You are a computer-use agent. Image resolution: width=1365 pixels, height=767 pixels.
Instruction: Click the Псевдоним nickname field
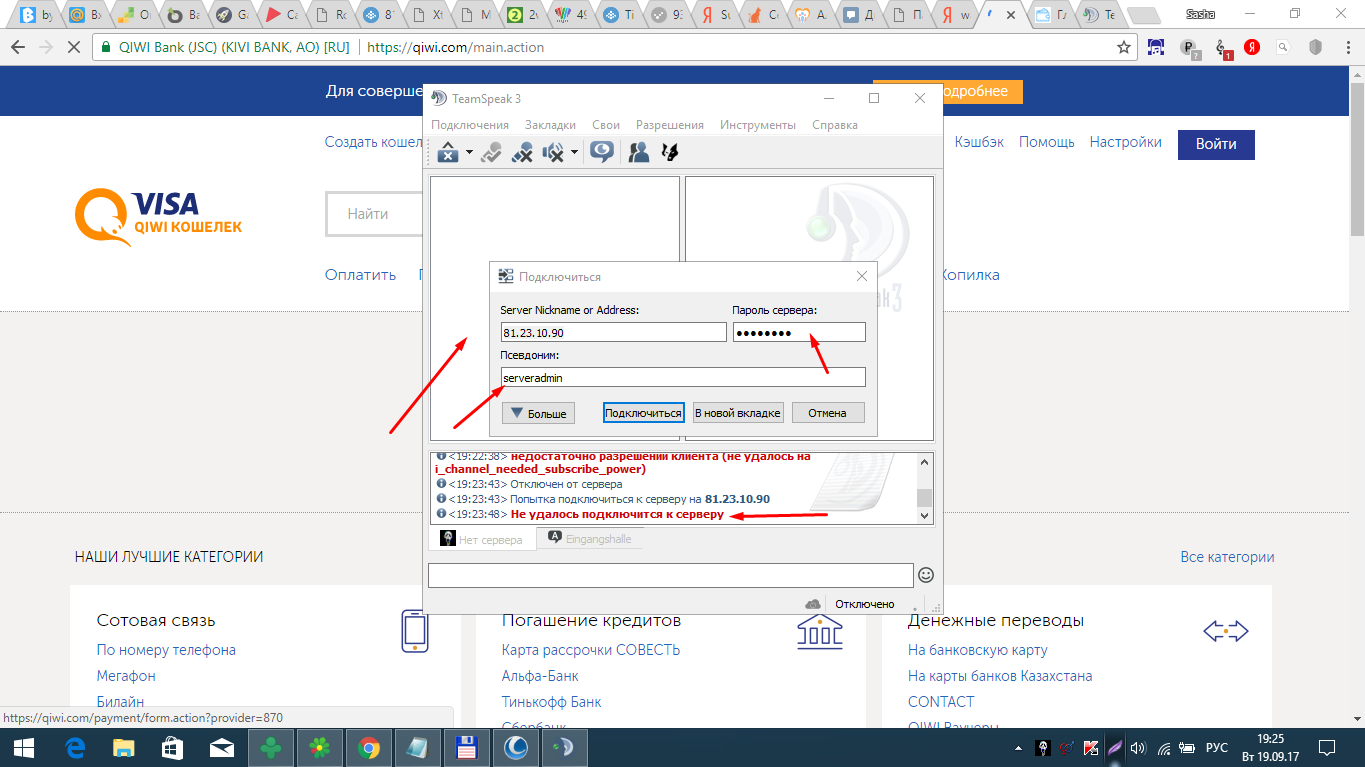683,377
